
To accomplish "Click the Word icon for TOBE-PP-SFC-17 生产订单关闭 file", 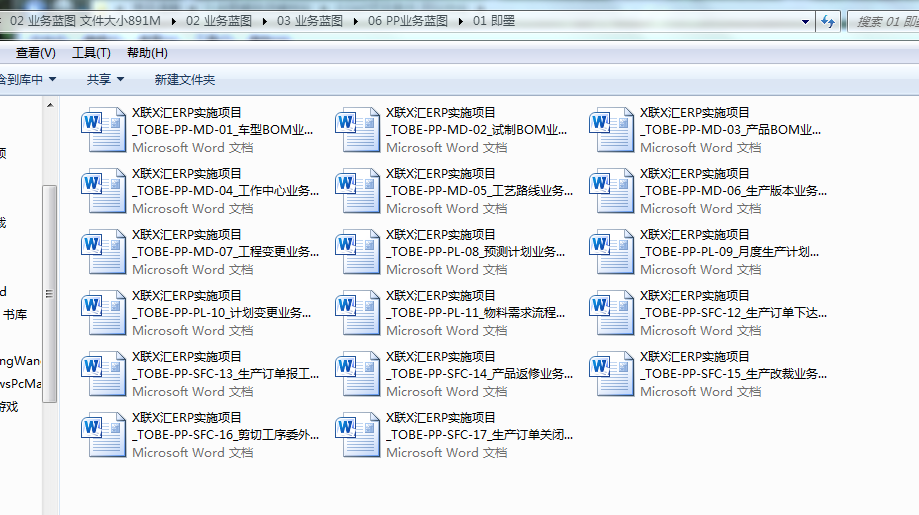I will pyautogui.click(x=357, y=435).
